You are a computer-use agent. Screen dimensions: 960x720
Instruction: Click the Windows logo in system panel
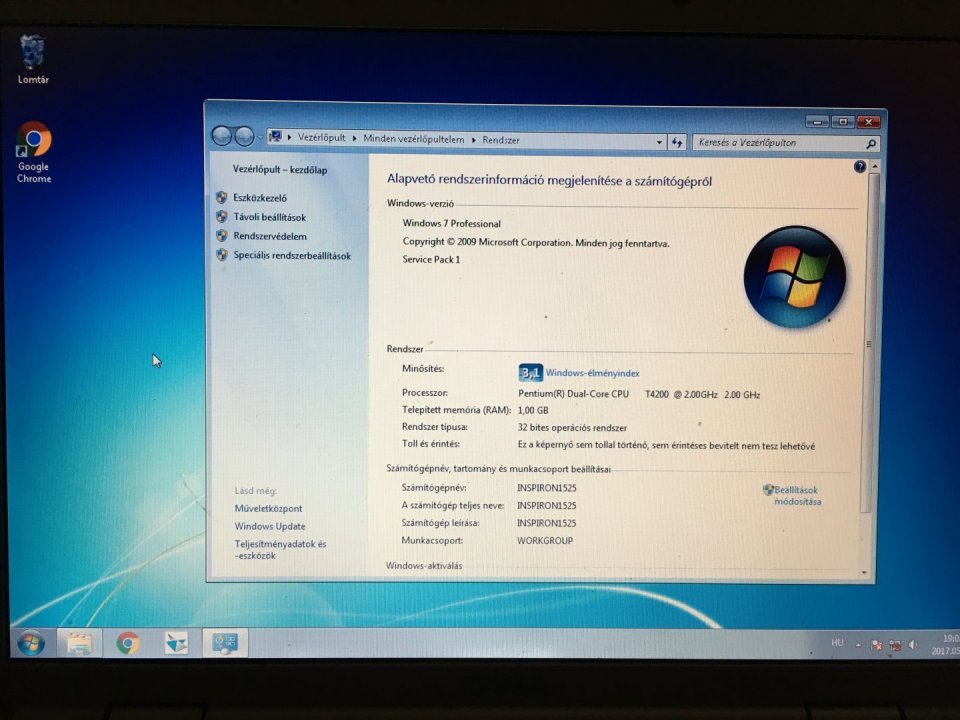795,277
